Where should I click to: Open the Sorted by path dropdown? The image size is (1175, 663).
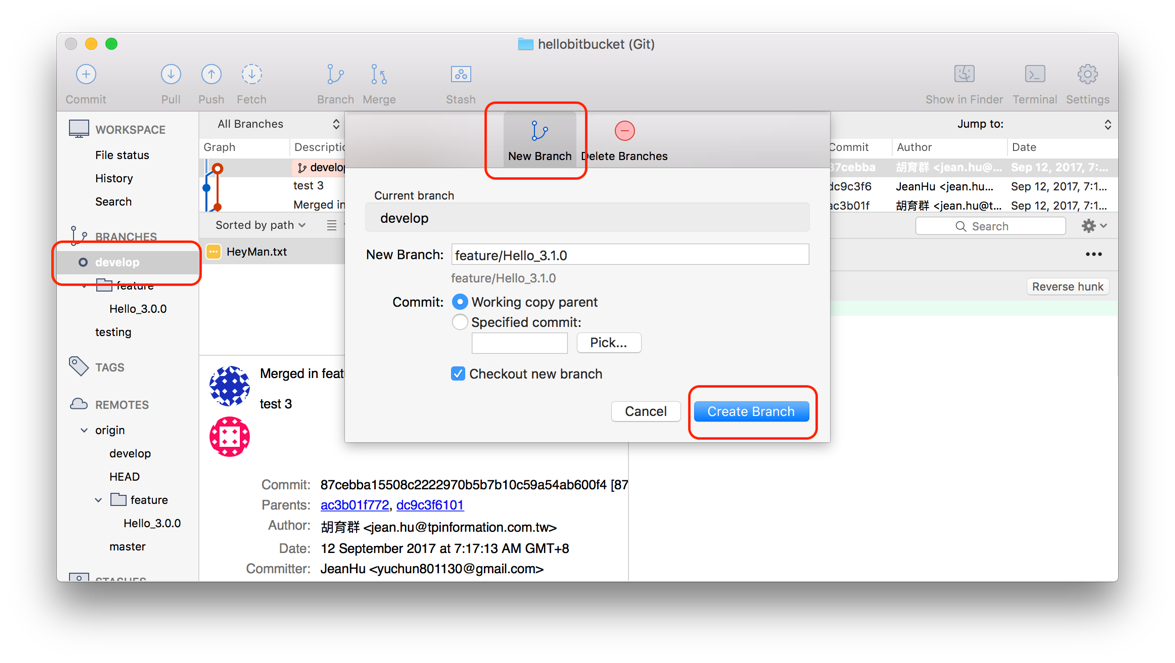pos(260,225)
